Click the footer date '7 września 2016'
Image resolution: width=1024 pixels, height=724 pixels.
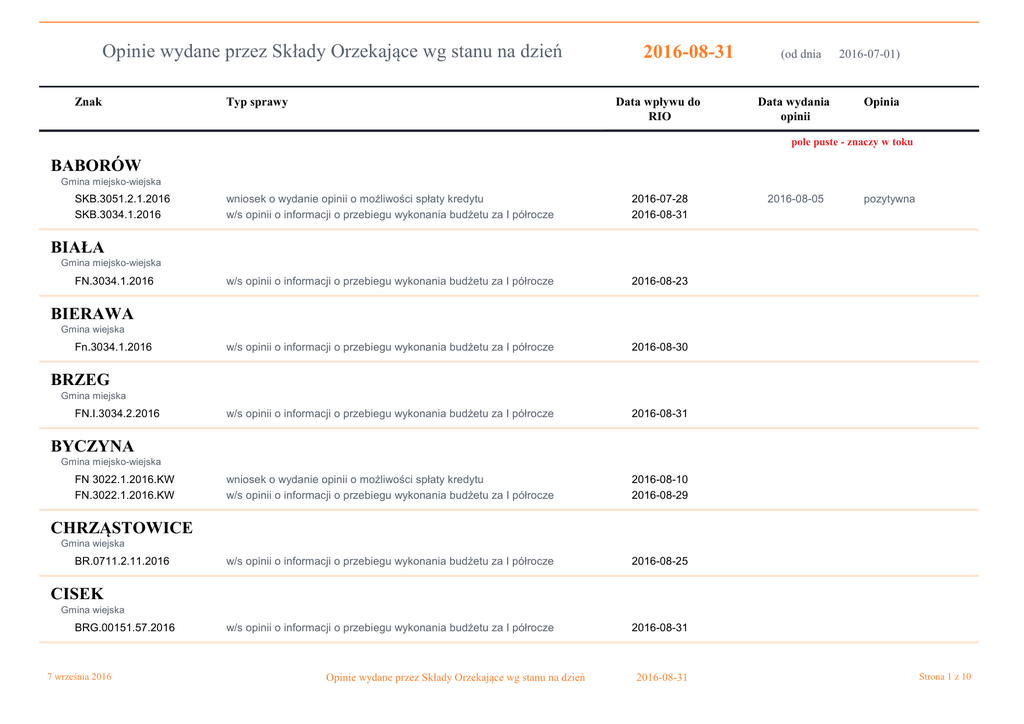[x=80, y=677]
